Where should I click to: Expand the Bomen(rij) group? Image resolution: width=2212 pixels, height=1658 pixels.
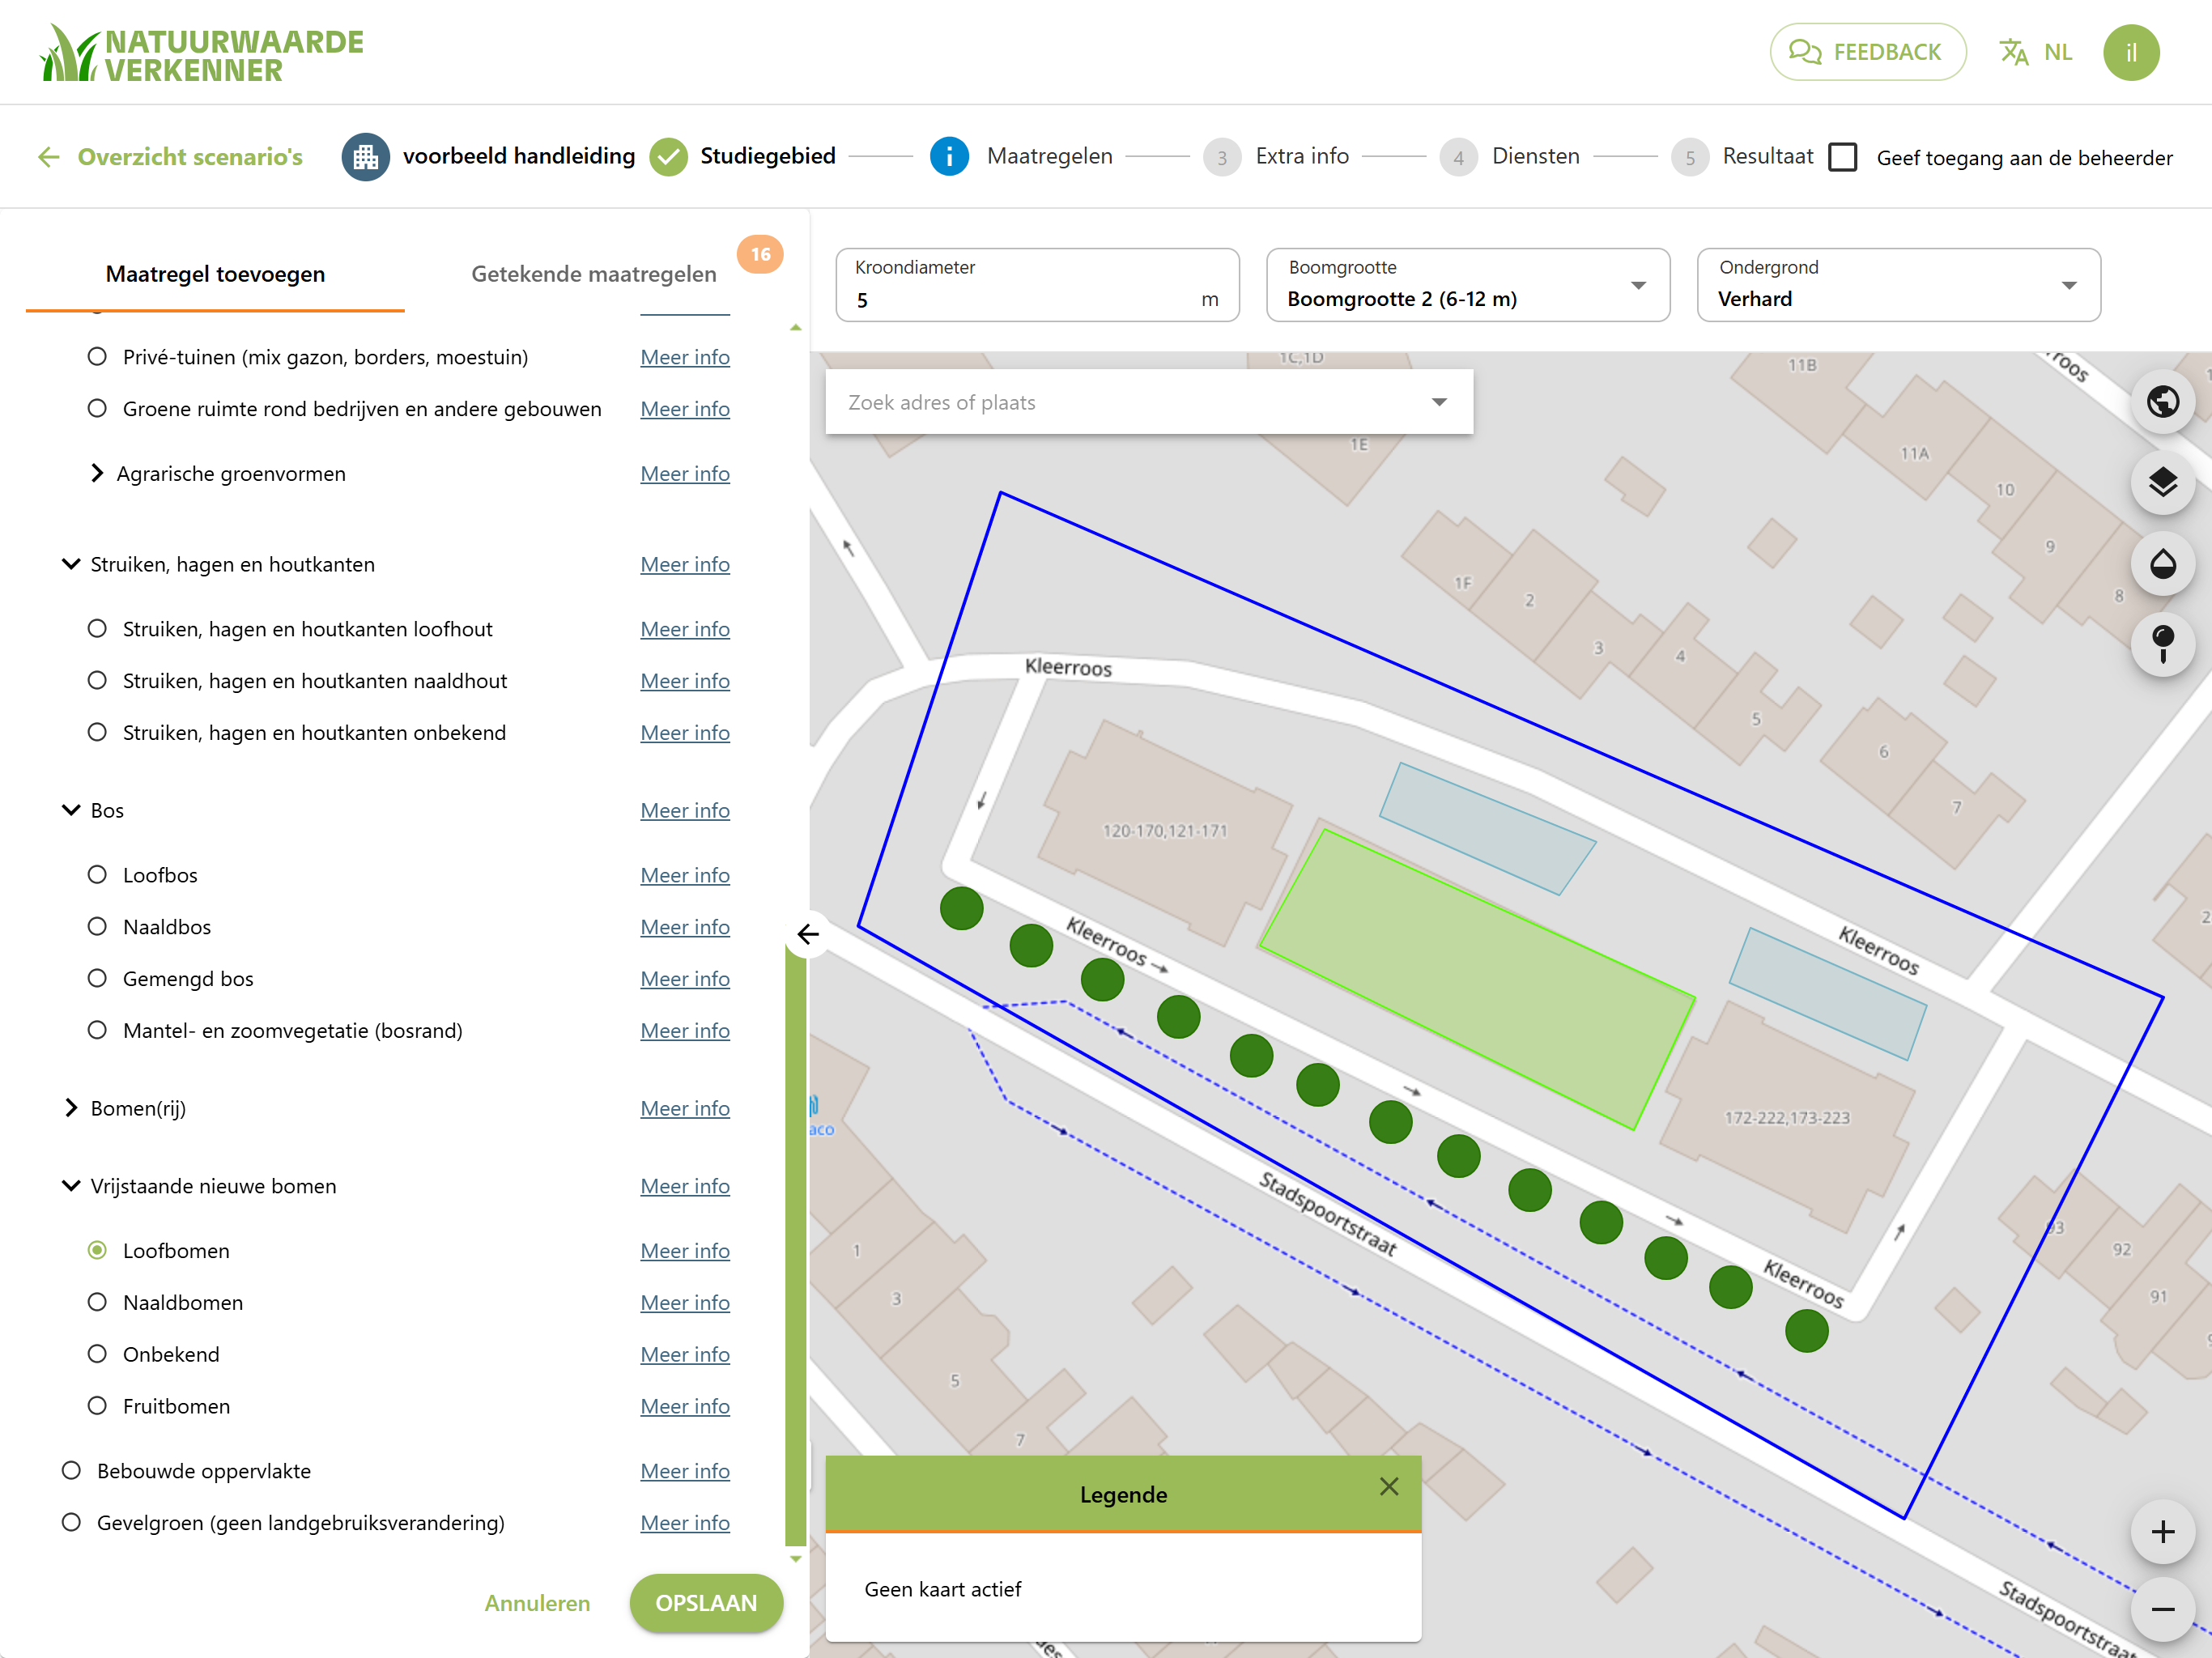[71, 1108]
